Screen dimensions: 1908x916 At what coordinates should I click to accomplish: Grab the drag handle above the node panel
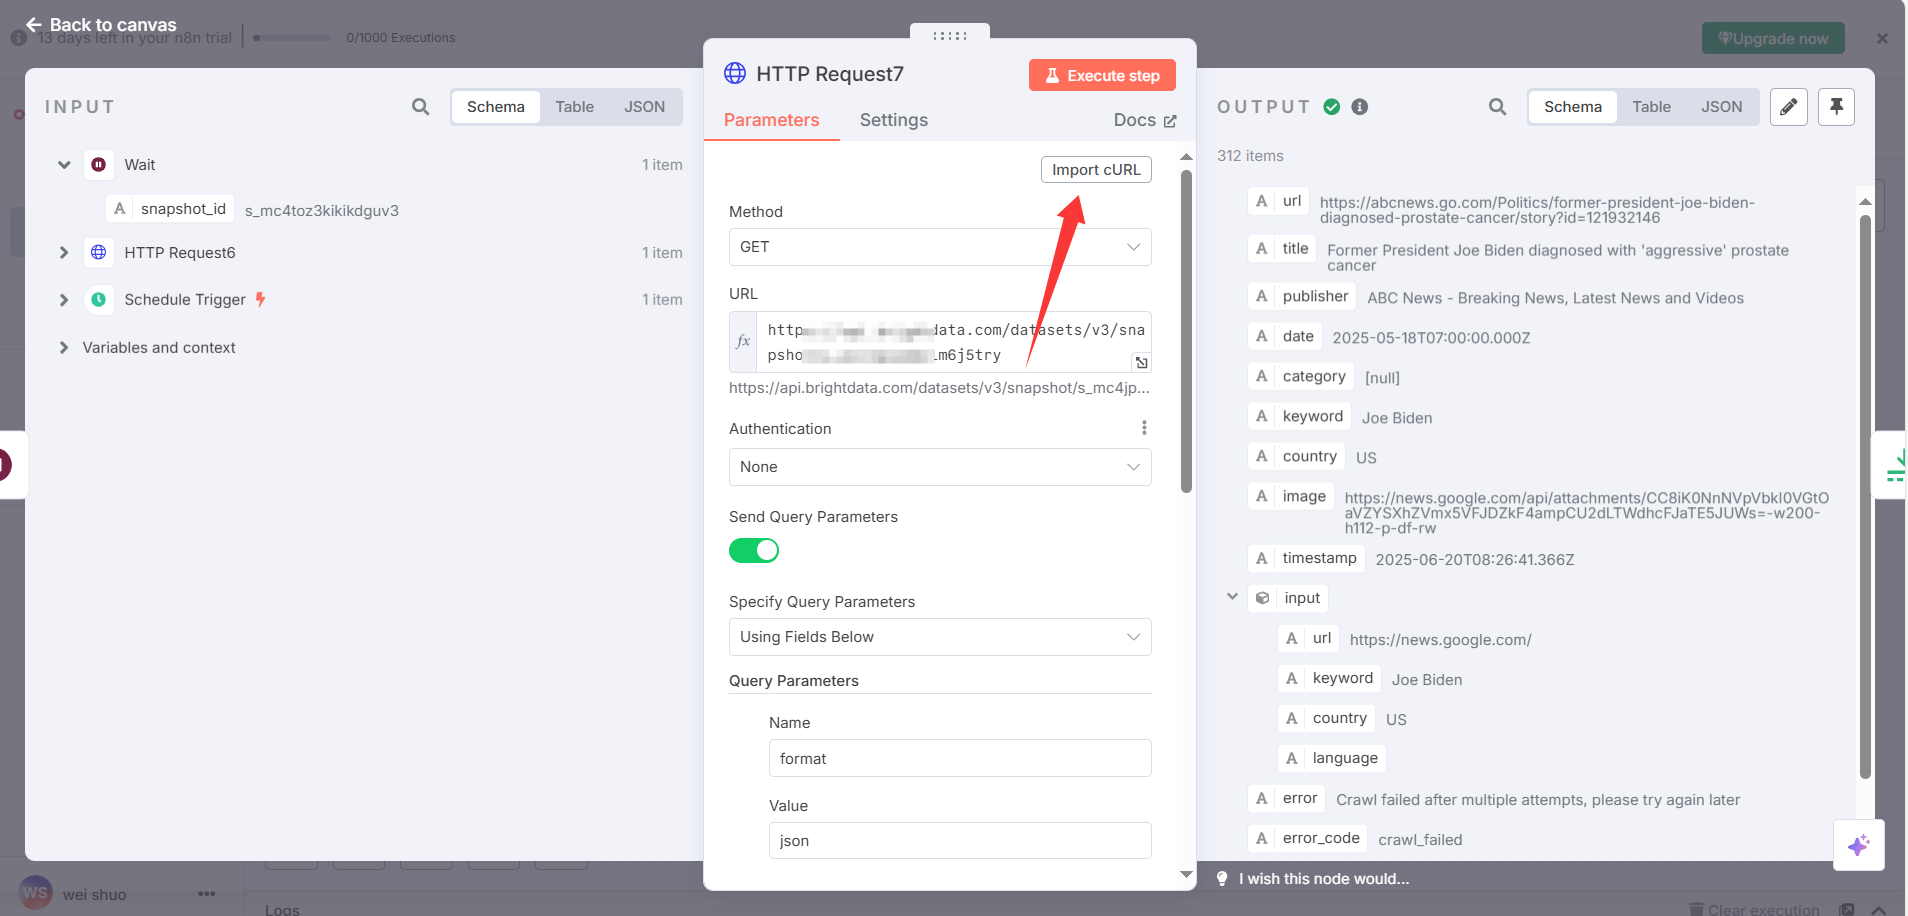(x=950, y=35)
